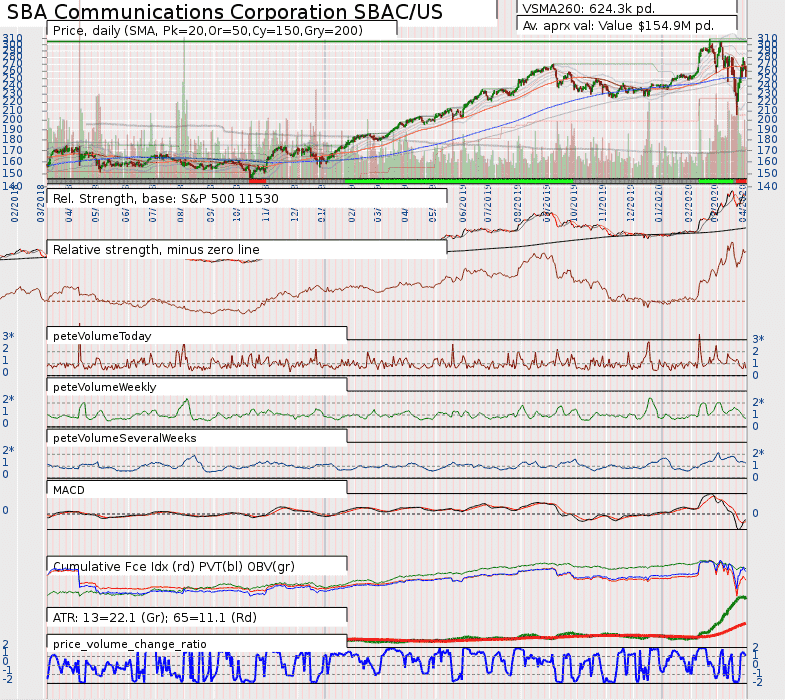Click the 2* label right of peteVolumeSeveralWeeks
785x700 pixels.
point(758,454)
